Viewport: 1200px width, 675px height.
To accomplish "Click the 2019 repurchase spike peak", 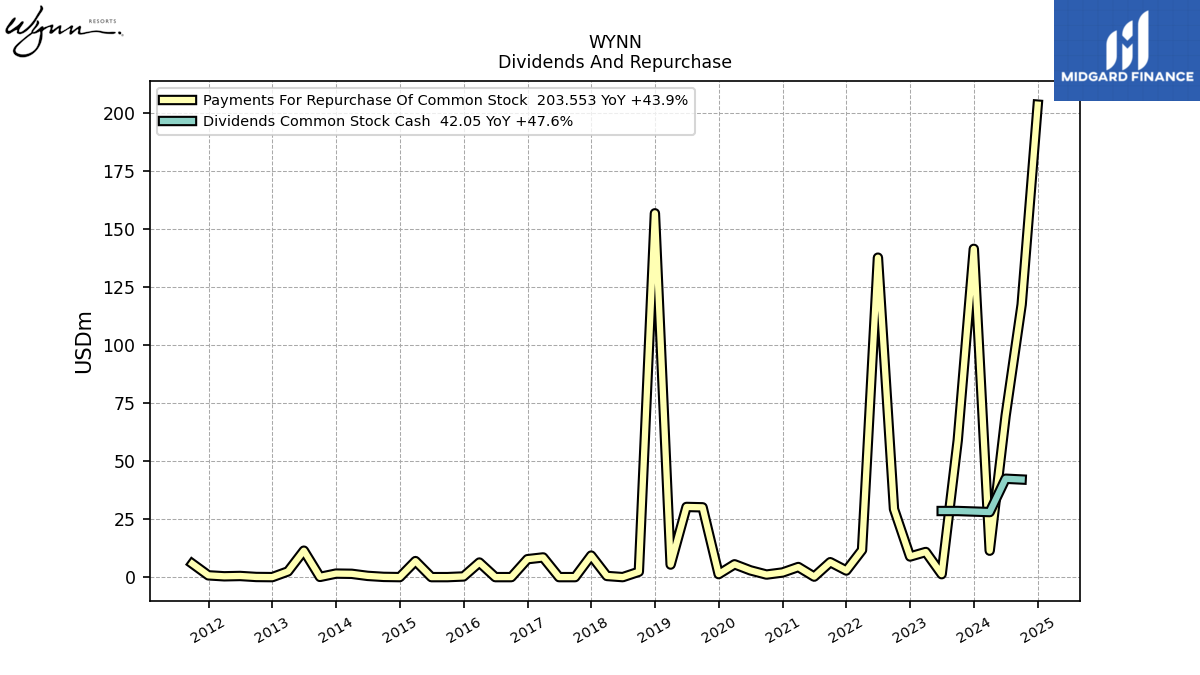I will 655,211.
